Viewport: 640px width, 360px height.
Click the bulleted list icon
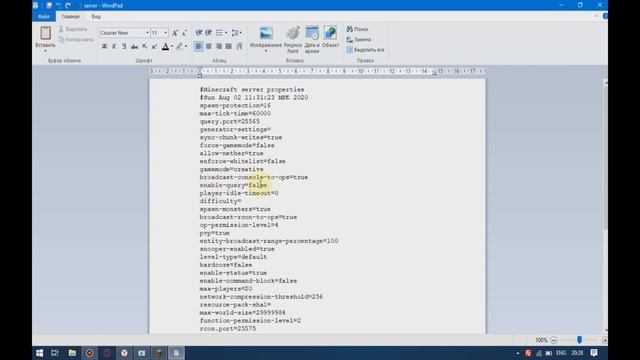tap(219, 33)
